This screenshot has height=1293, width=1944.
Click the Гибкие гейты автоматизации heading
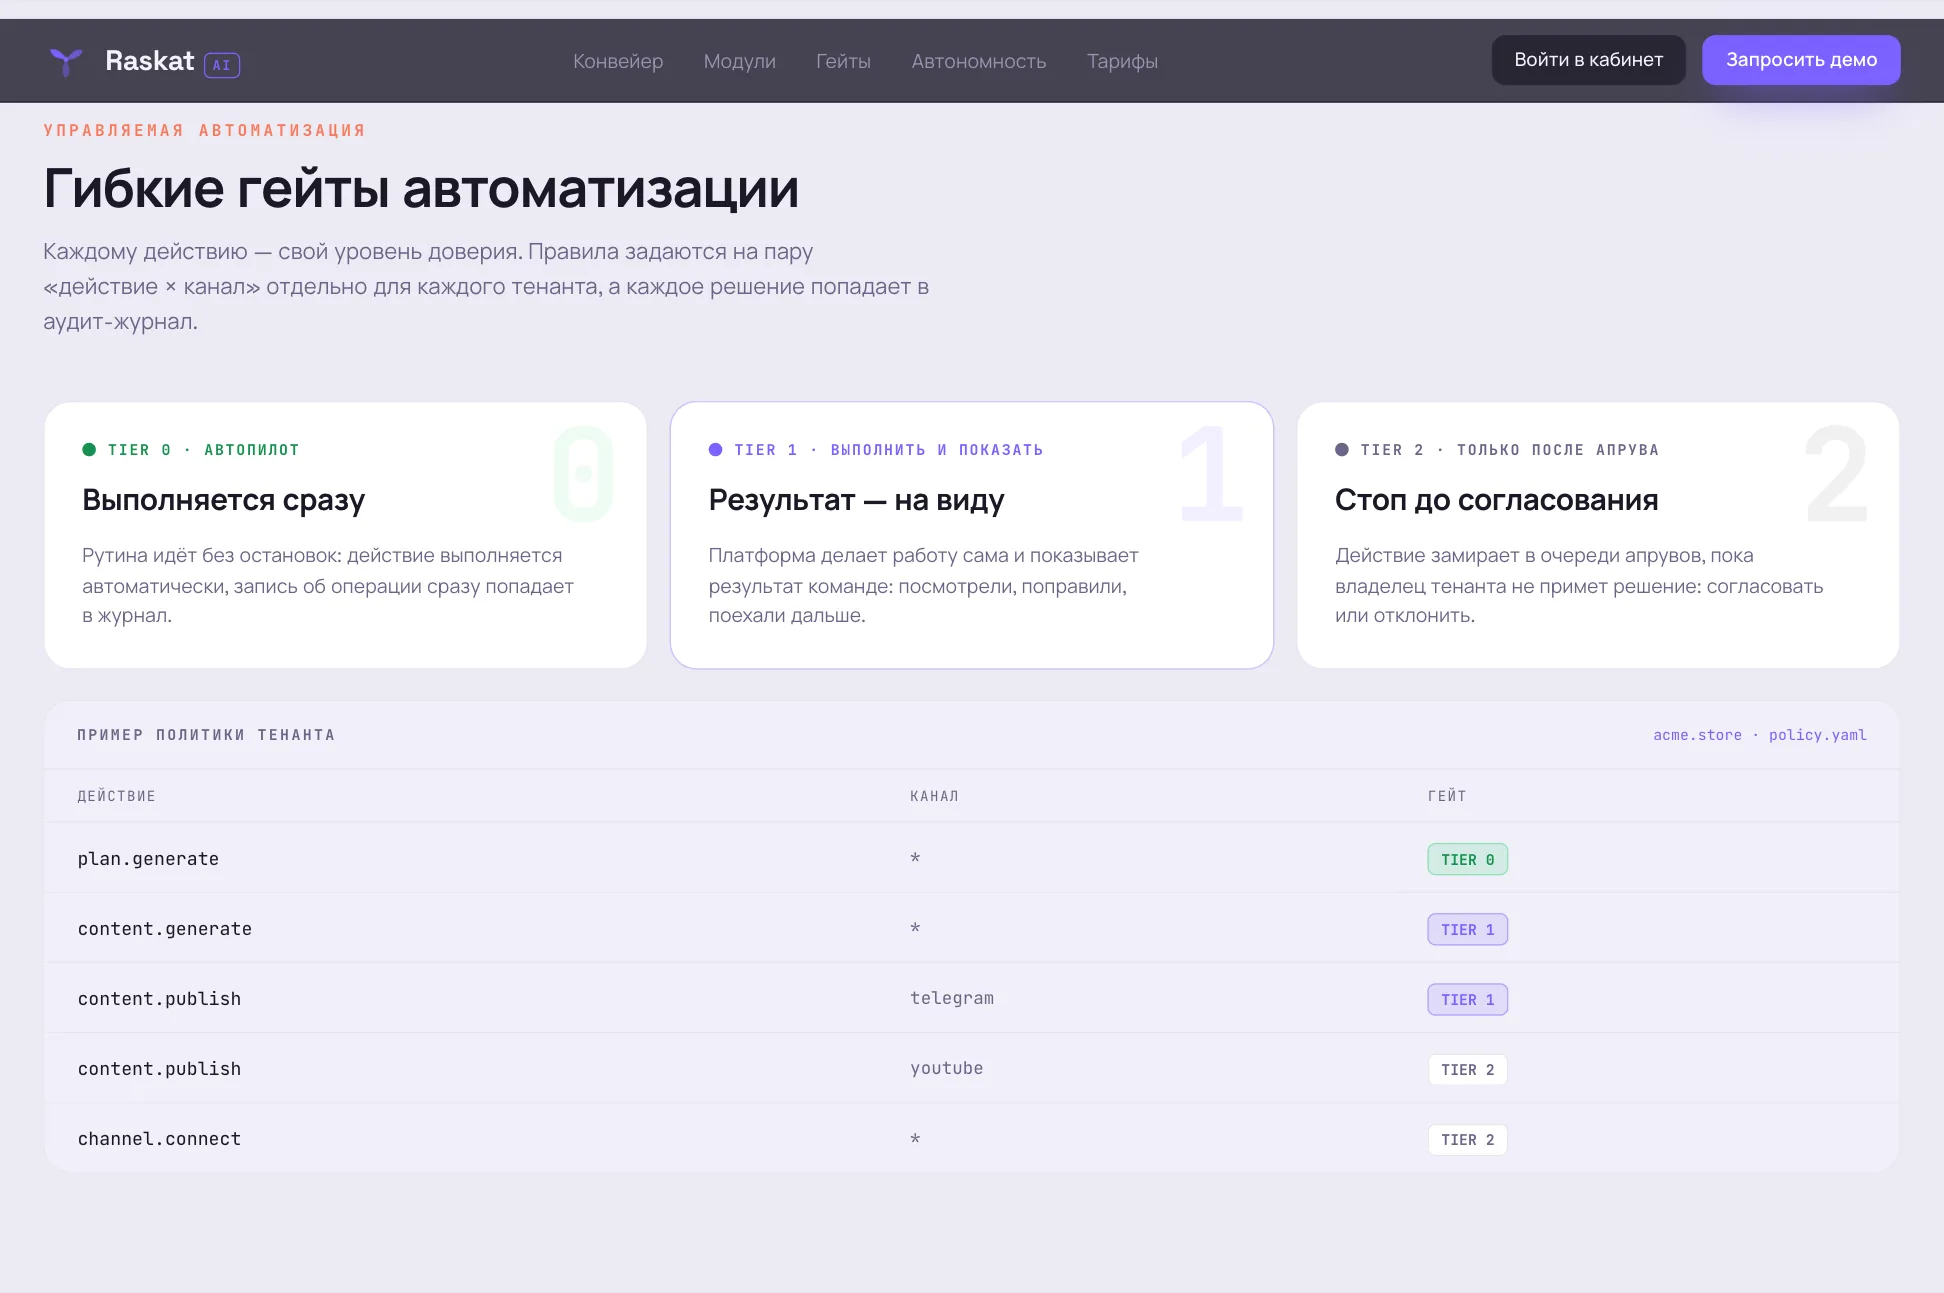coord(421,189)
